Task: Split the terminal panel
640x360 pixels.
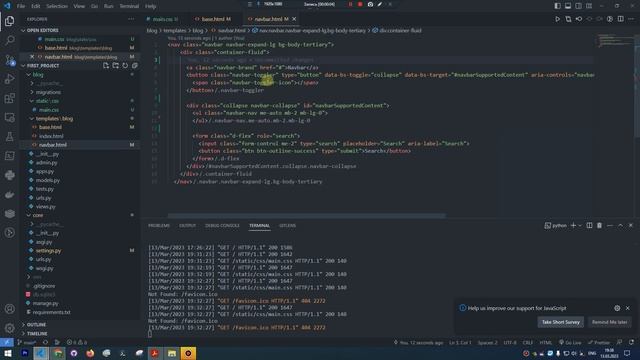Action: pyautogui.click(x=589, y=225)
